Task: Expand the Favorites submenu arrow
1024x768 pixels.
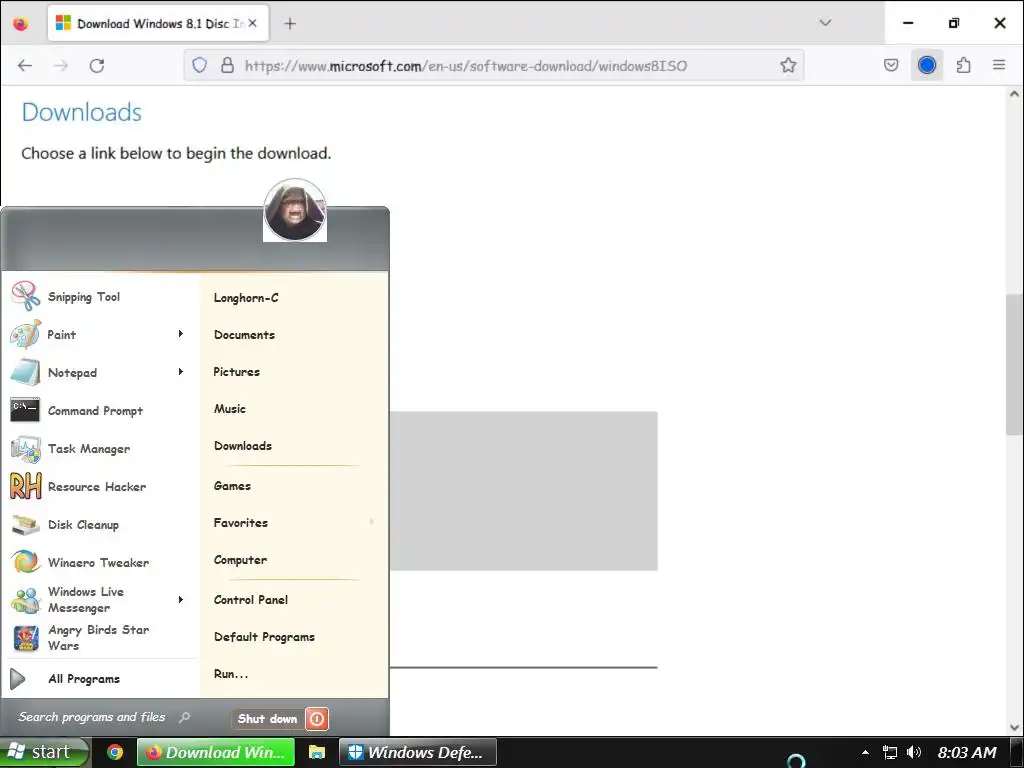Action: pyautogui.click(x=371, y=522)
